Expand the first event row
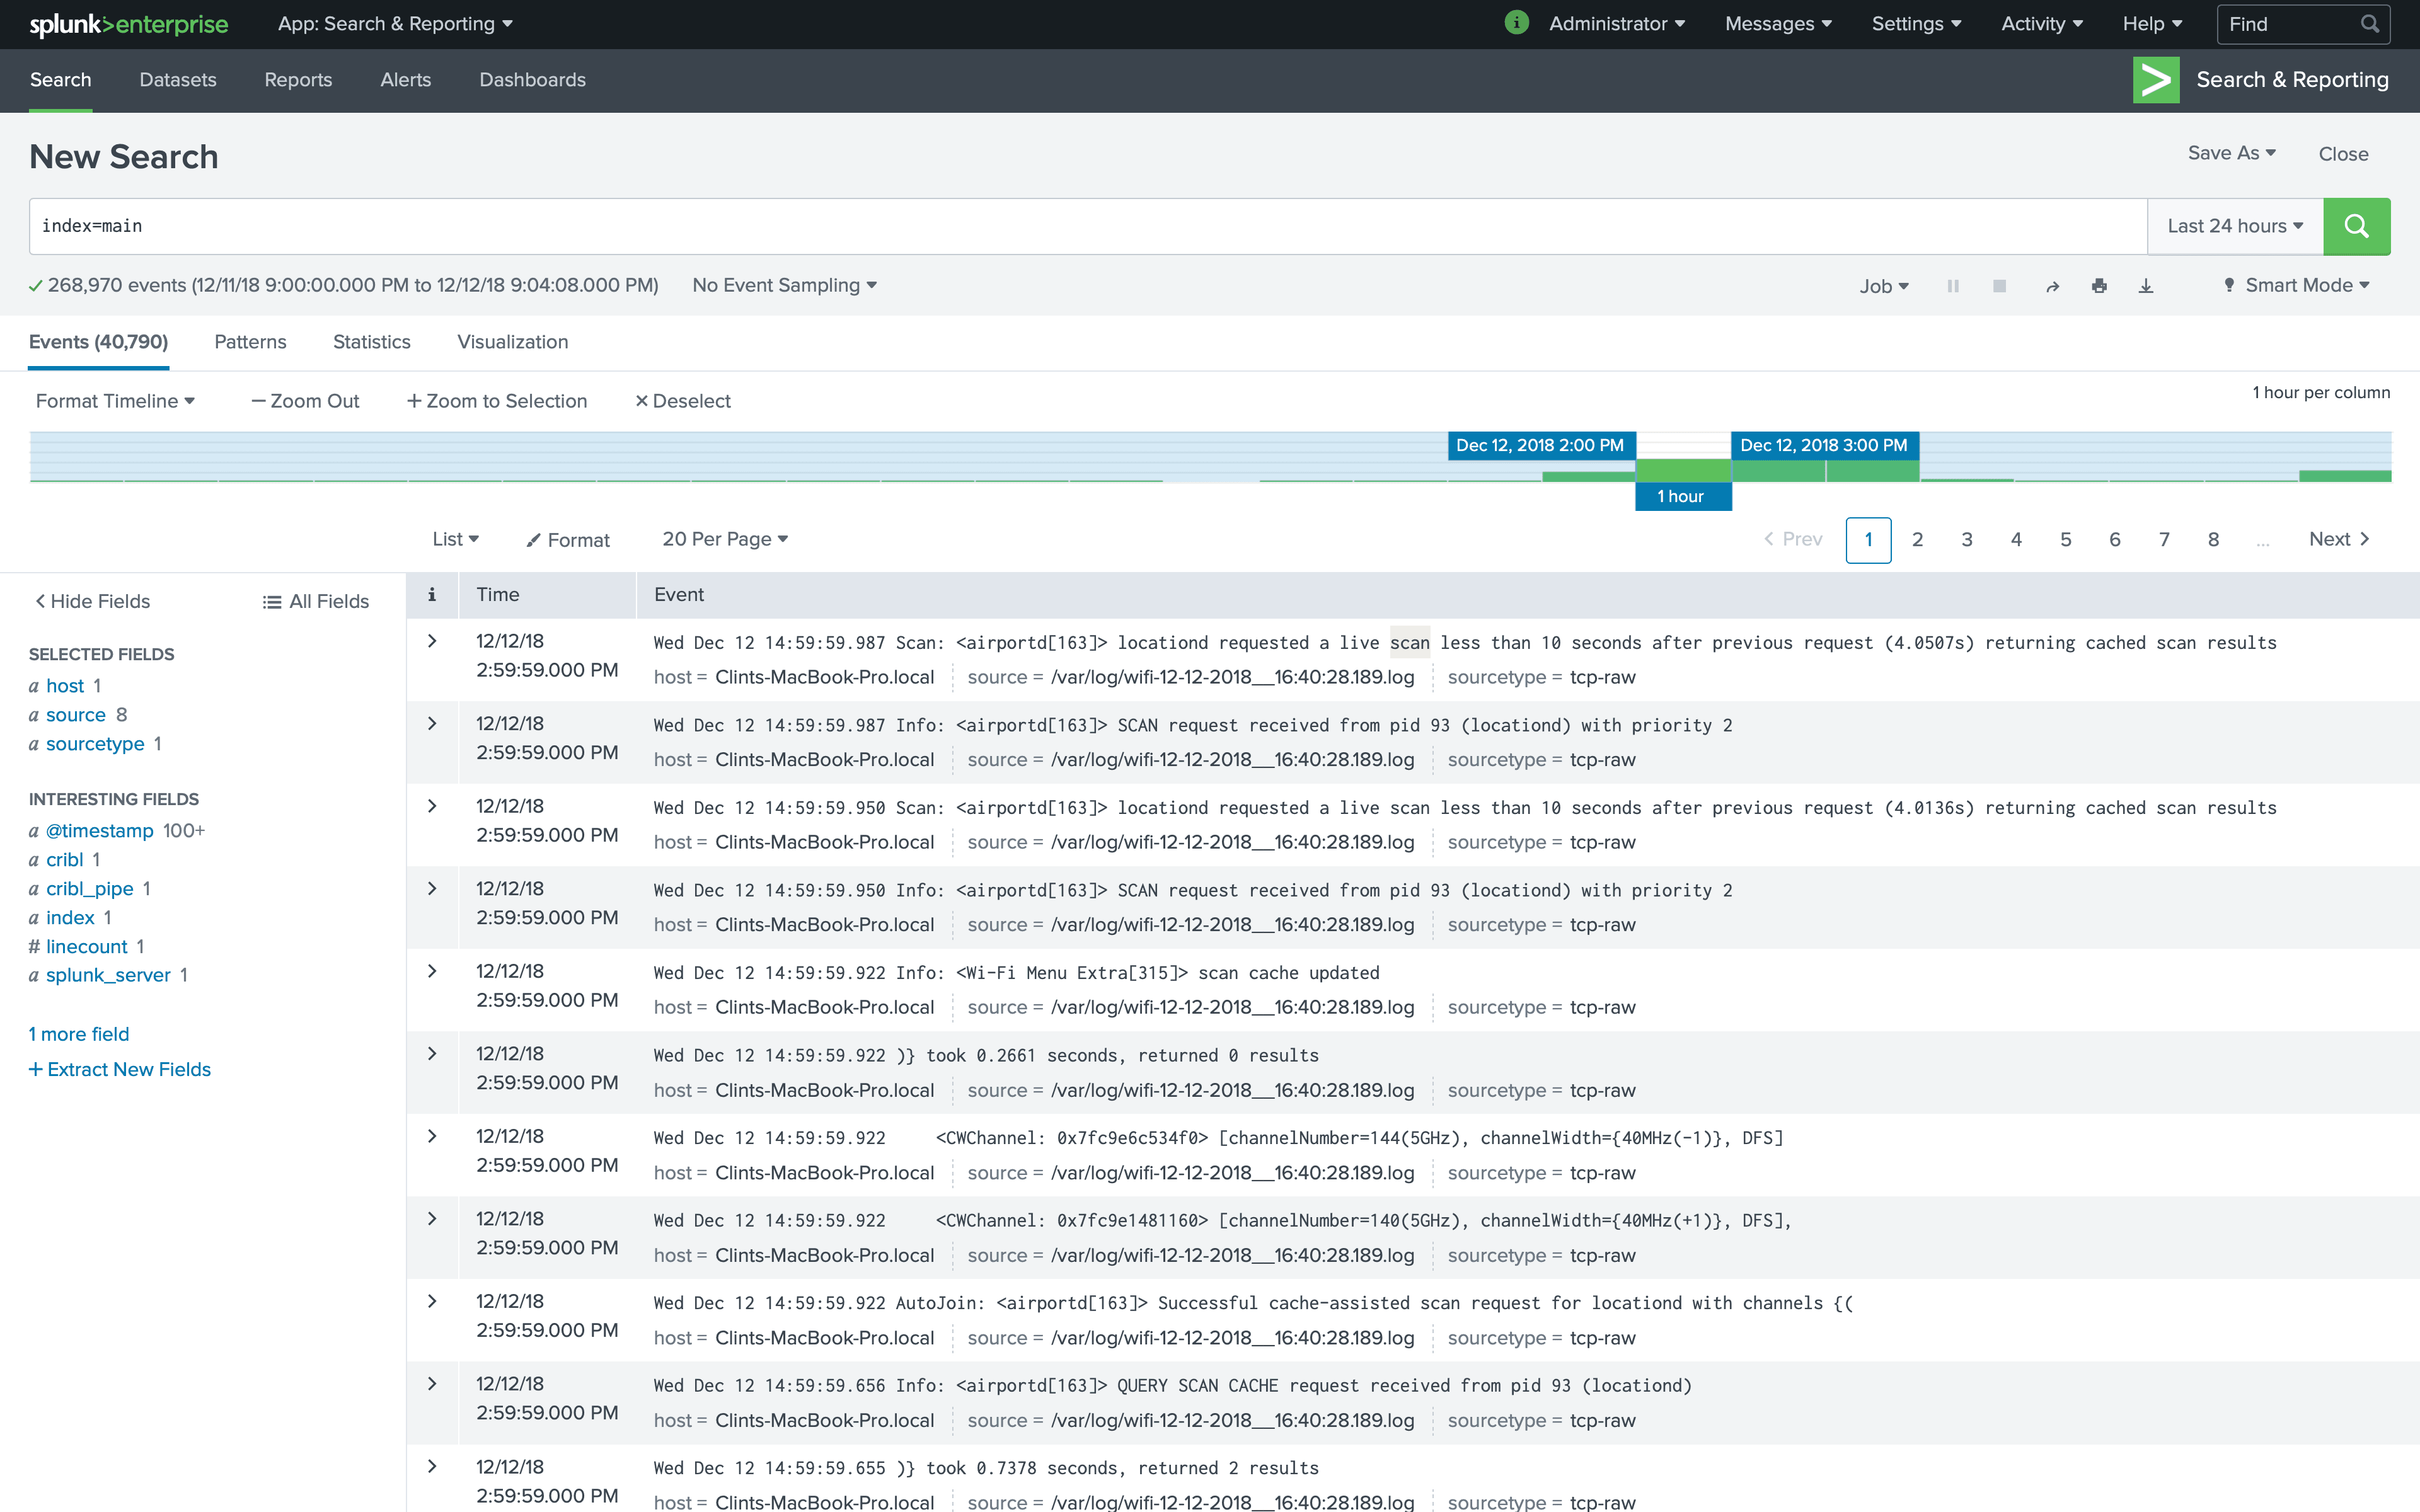 tap(432, 641)
